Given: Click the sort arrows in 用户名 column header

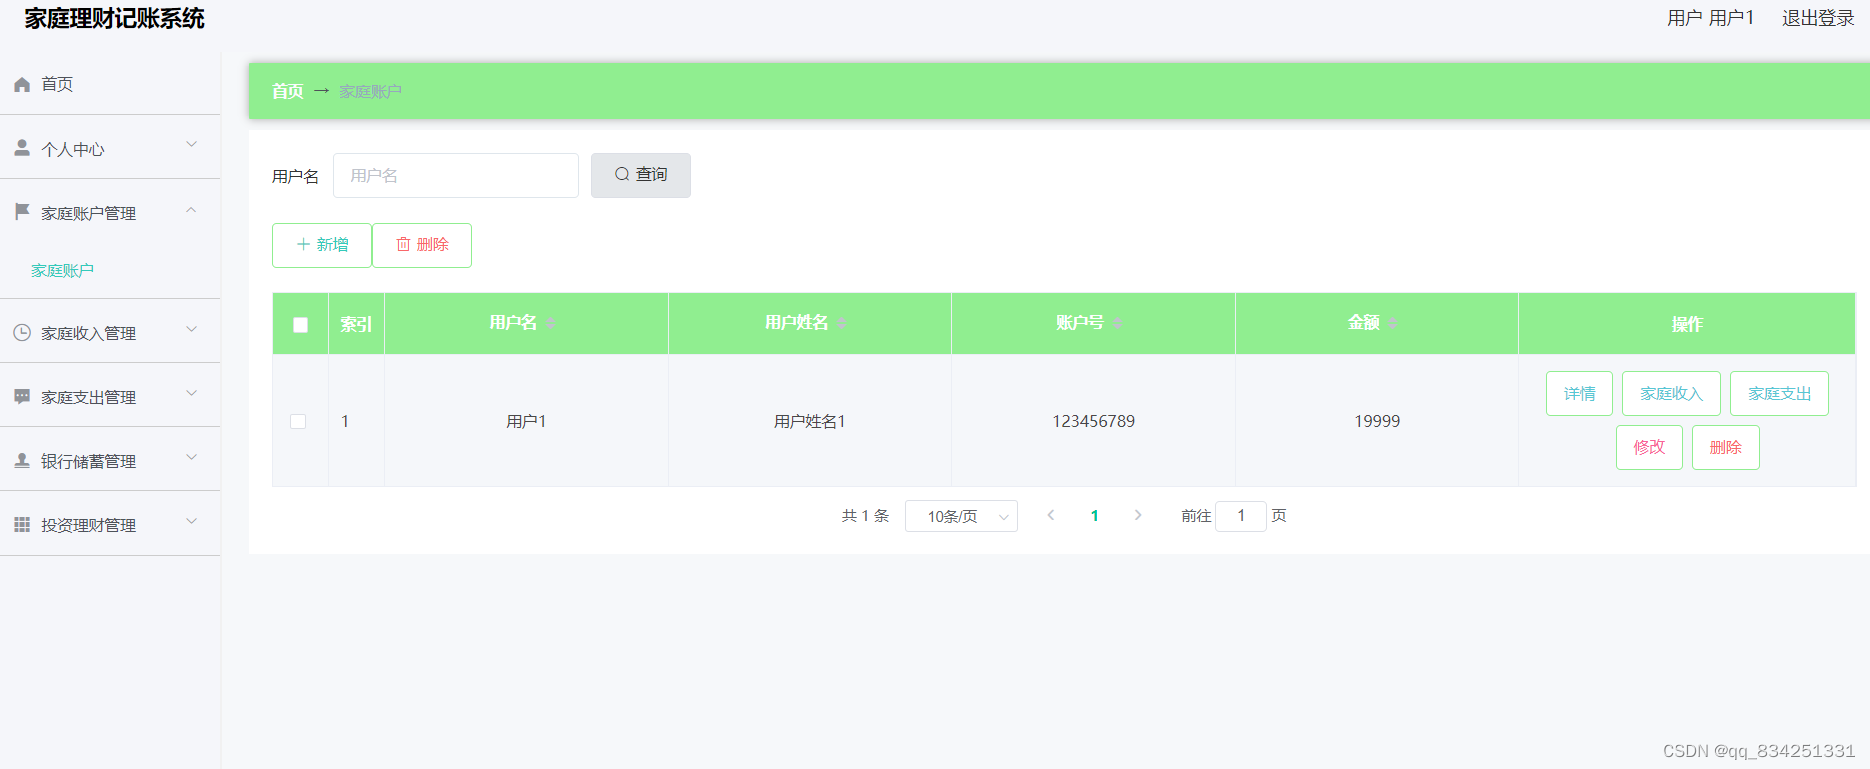Looking at the screenshot, I should pyautogui.click(x=550, y=323).
